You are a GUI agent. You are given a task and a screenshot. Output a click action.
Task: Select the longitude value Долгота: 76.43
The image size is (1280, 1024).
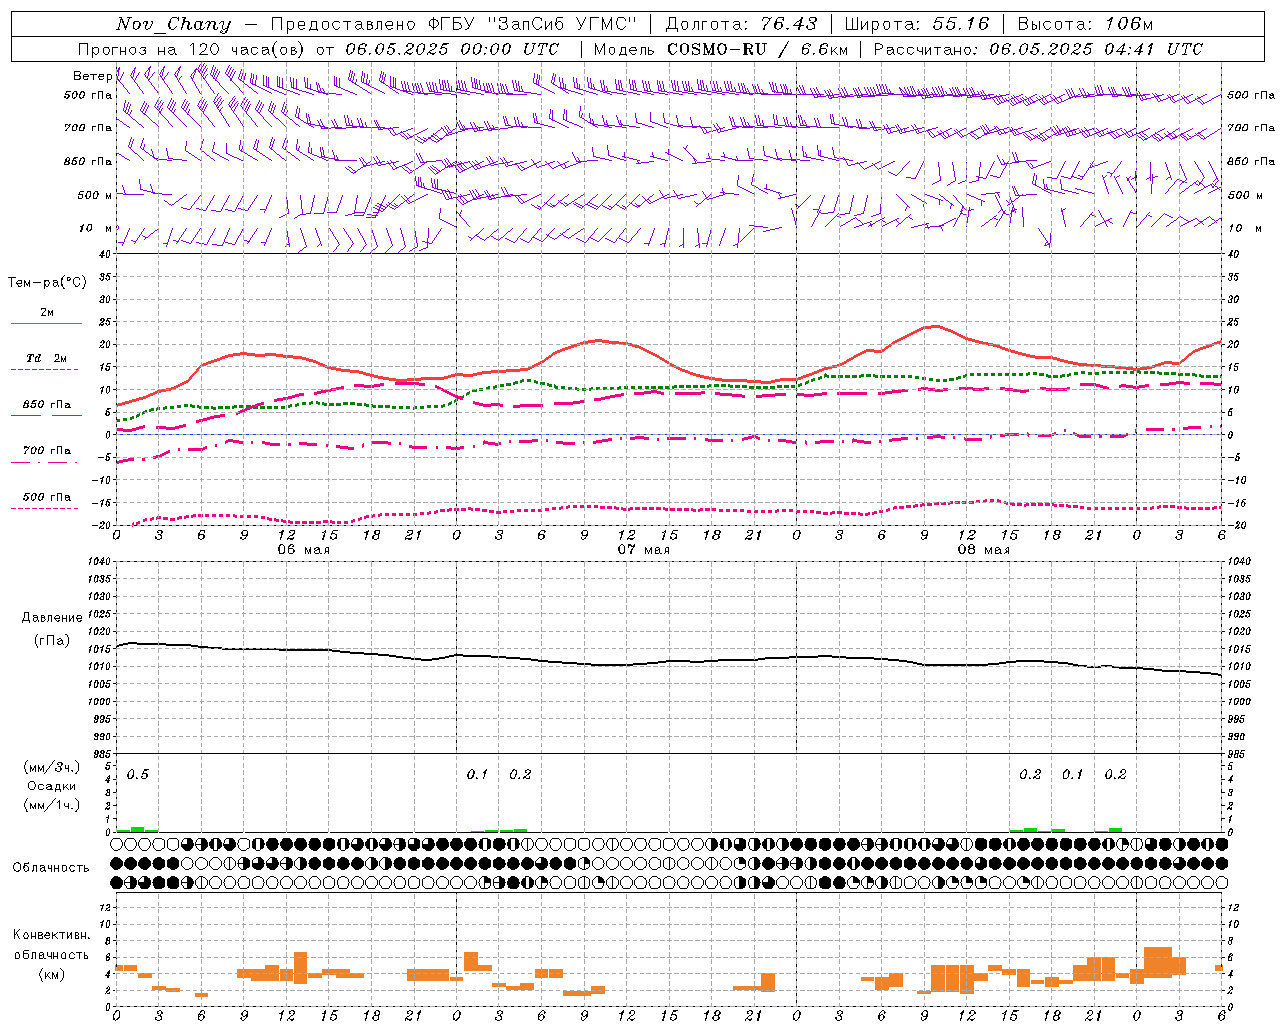(741, 24)
